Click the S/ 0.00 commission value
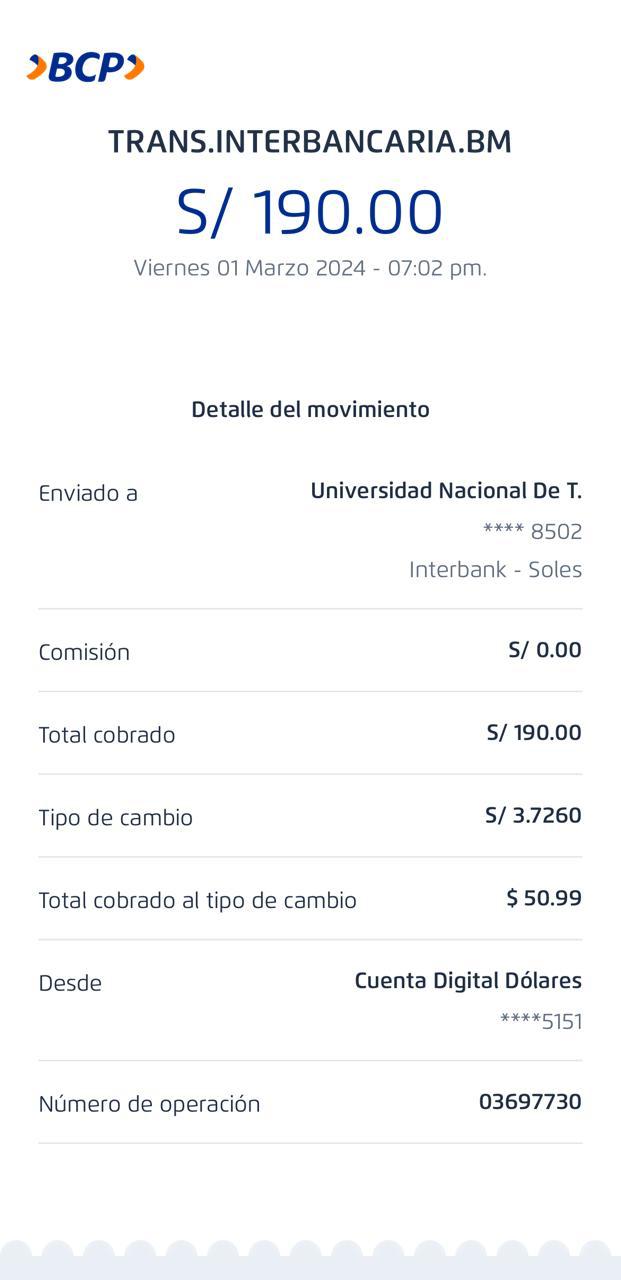 (x=544, y=650)
